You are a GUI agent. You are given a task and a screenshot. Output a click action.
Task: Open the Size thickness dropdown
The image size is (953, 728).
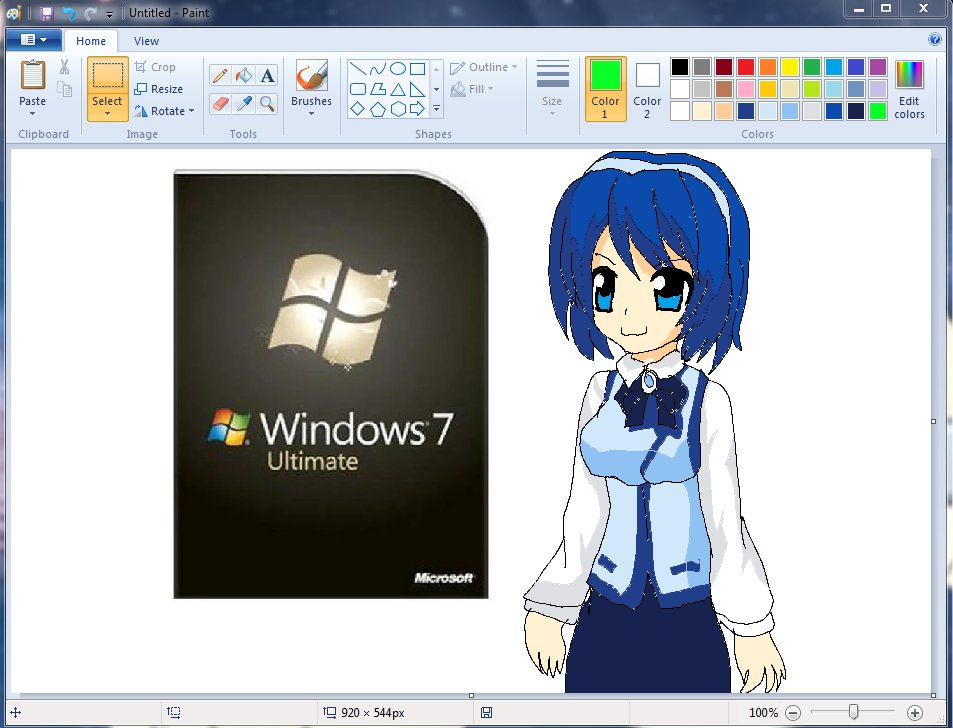point(552,89)
